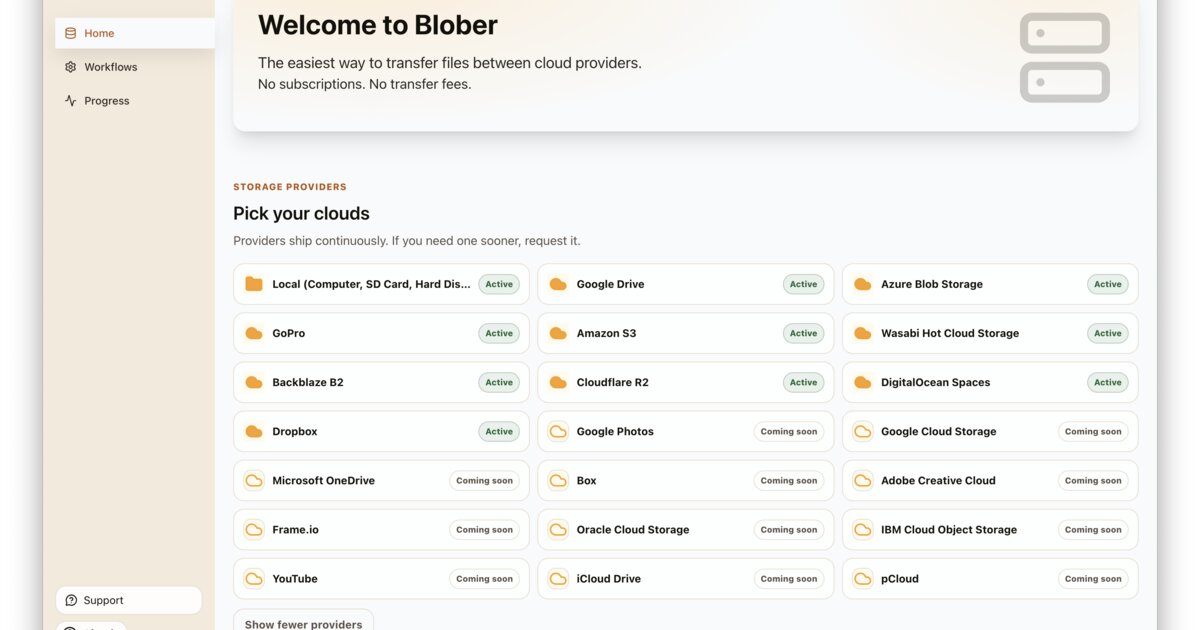Click the Active badge on Google Drive
This screenshot has height=630, width=1200.
803,284
